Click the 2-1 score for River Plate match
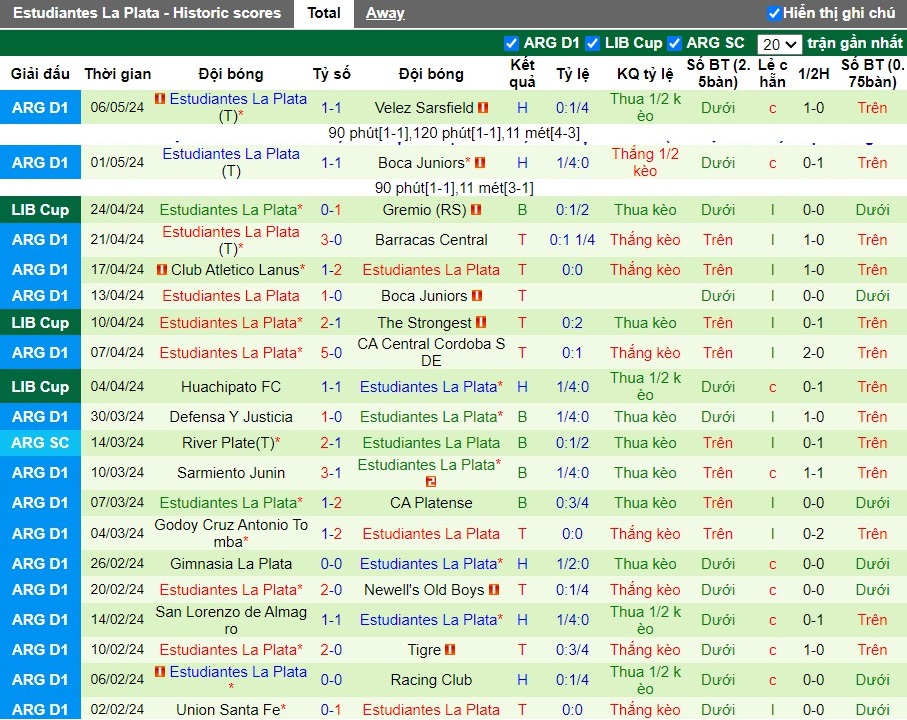The height and width of the screenshot is (720, 907). tap(331, 442)
